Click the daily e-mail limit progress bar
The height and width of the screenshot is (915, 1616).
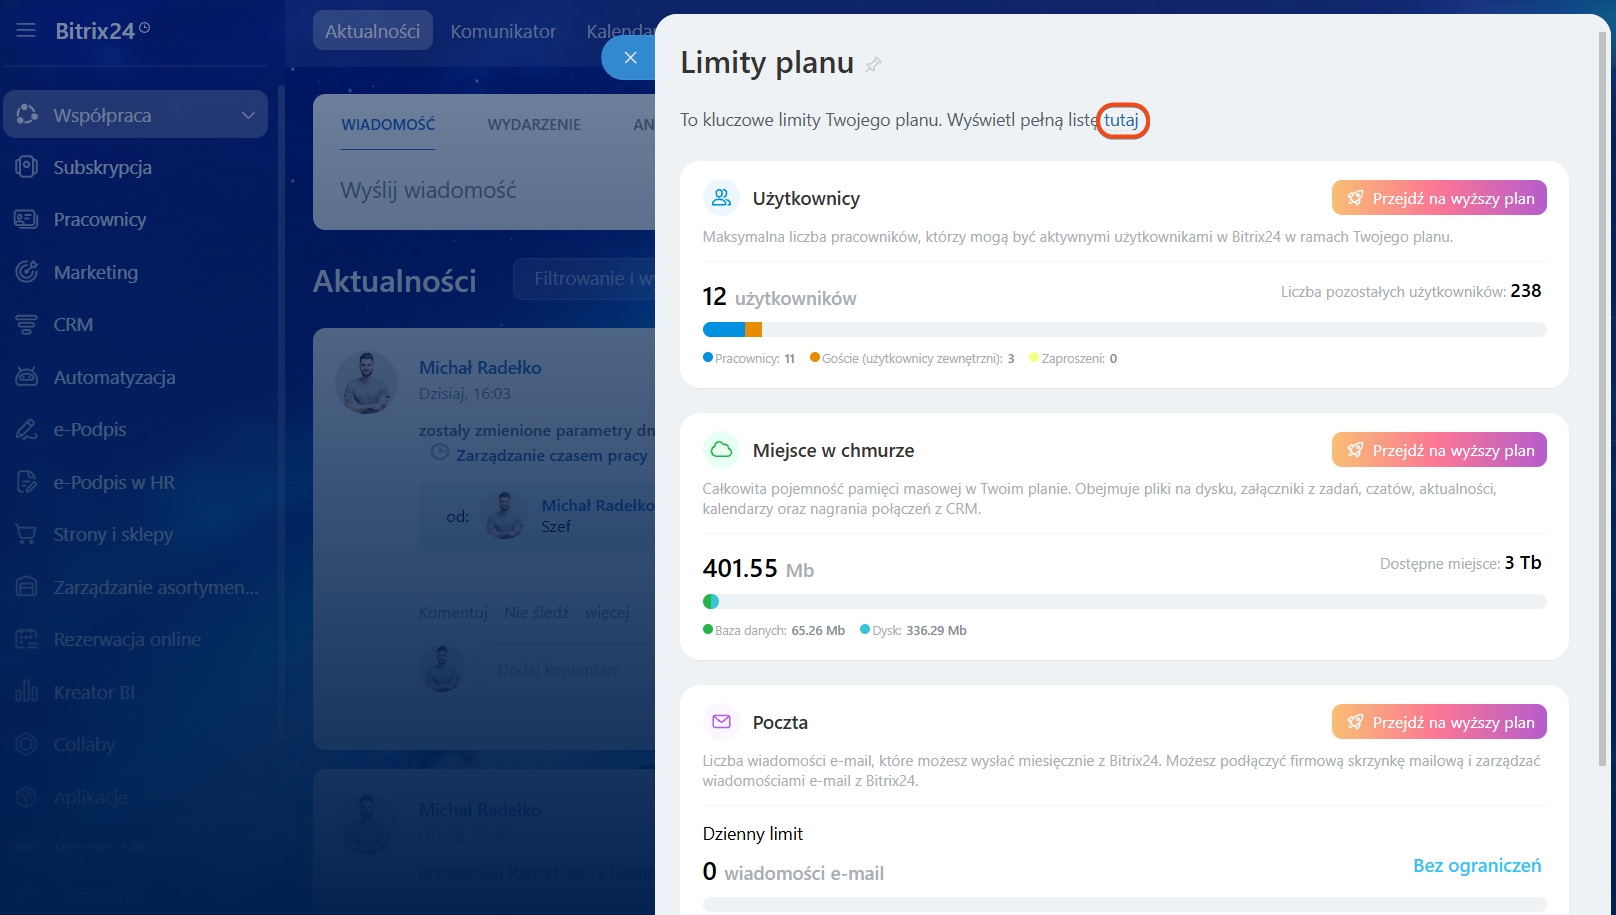pos(1124,904)
